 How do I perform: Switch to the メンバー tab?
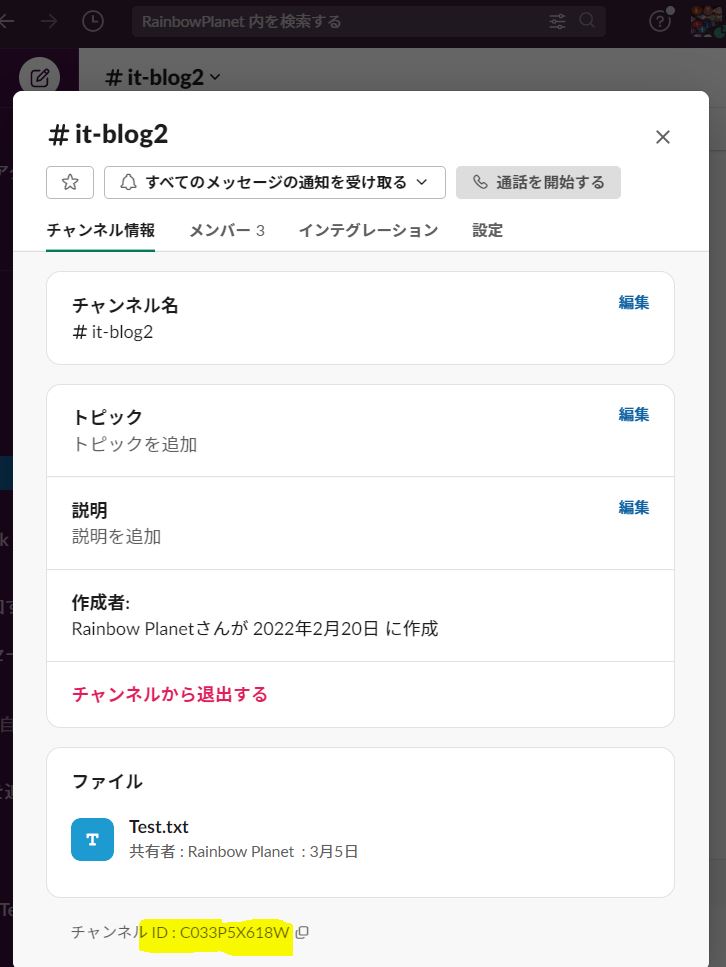(227, 230)
